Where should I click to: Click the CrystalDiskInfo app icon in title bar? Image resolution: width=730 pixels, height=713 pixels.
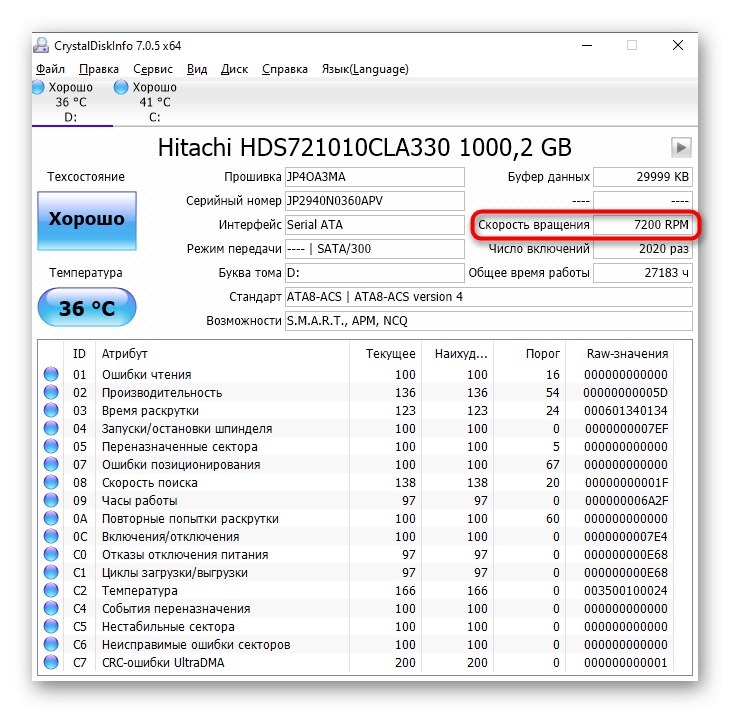point(41,45)
